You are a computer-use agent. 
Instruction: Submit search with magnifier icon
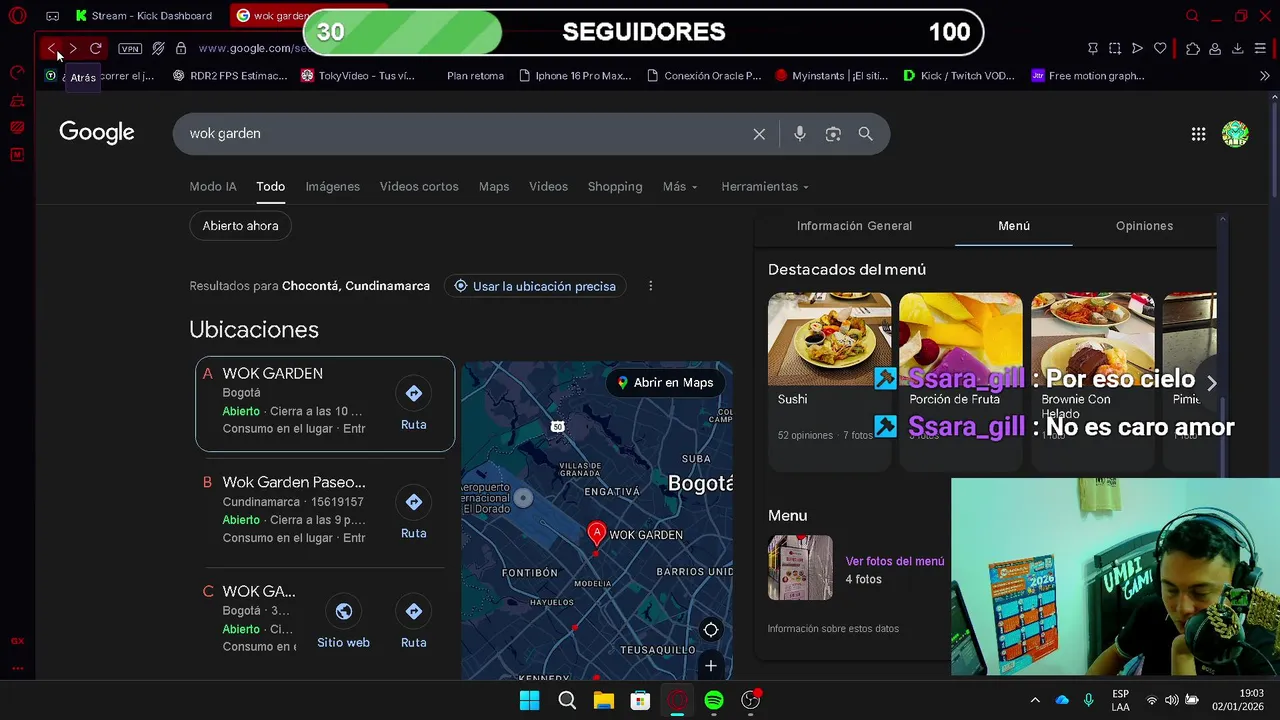tap(866, 134)
